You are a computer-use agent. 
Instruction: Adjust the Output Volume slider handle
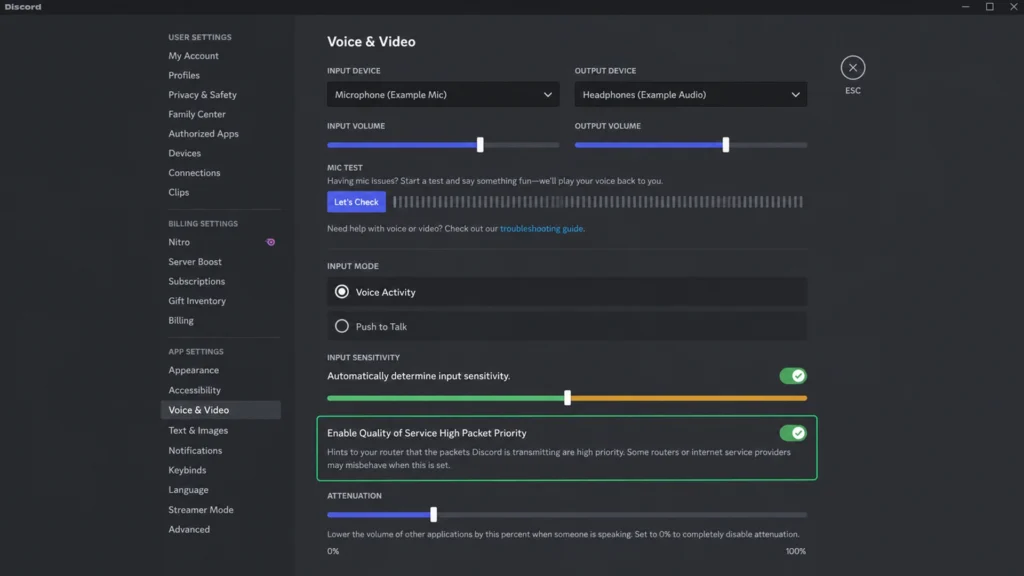tap(726, 144)
